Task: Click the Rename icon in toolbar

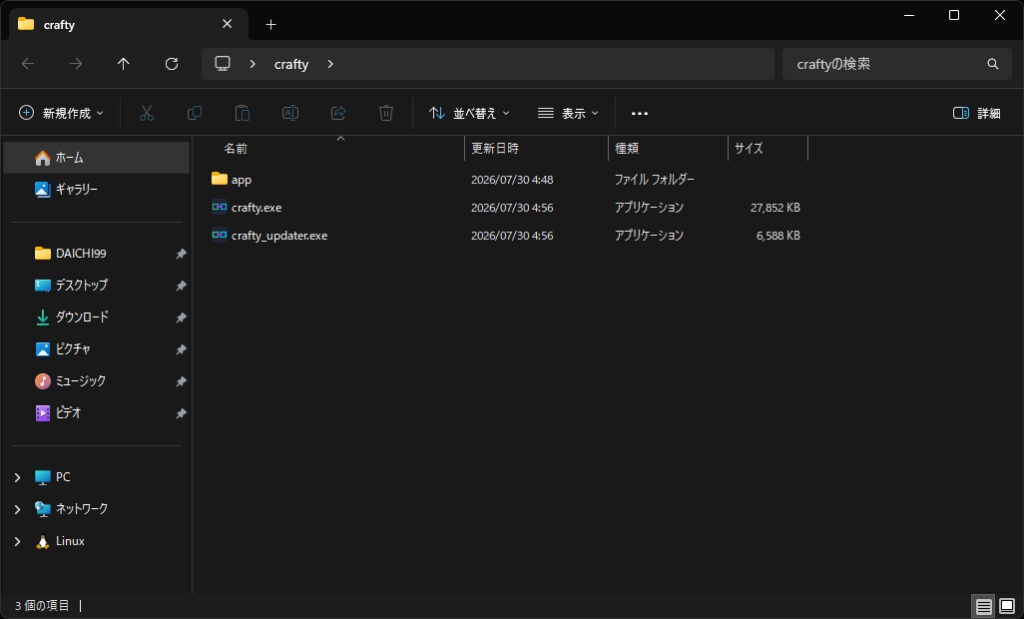Action: click(290, 113)
